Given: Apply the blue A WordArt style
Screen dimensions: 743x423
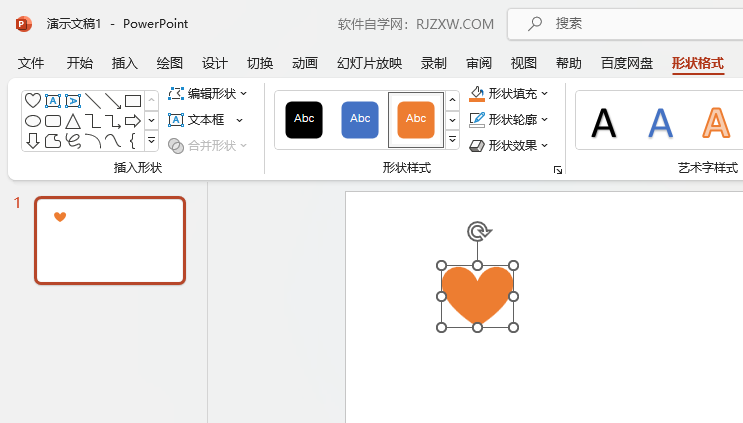Looking at the screenshot, I should 660,123.
